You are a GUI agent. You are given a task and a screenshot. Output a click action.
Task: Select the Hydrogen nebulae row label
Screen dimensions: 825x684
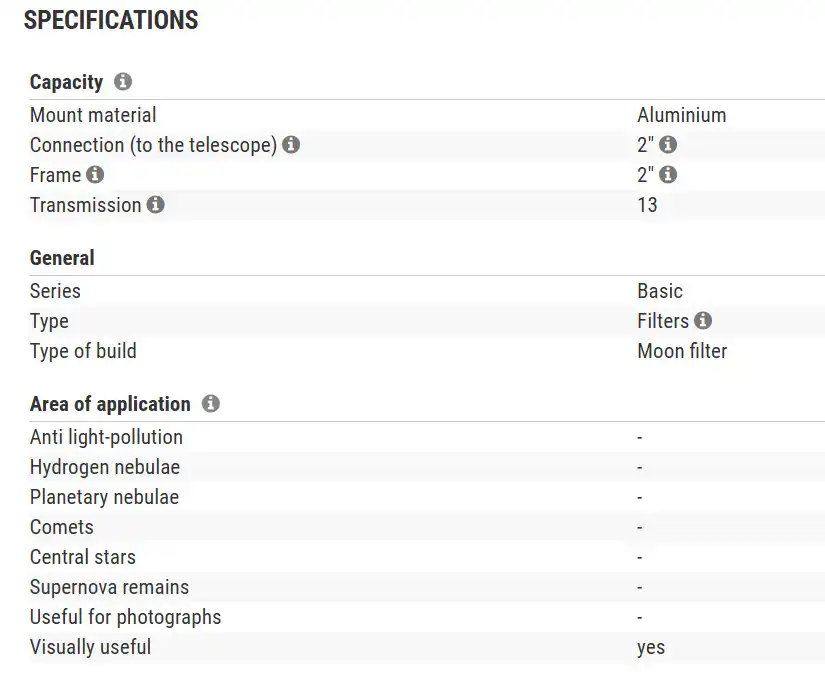click(105, 467)
